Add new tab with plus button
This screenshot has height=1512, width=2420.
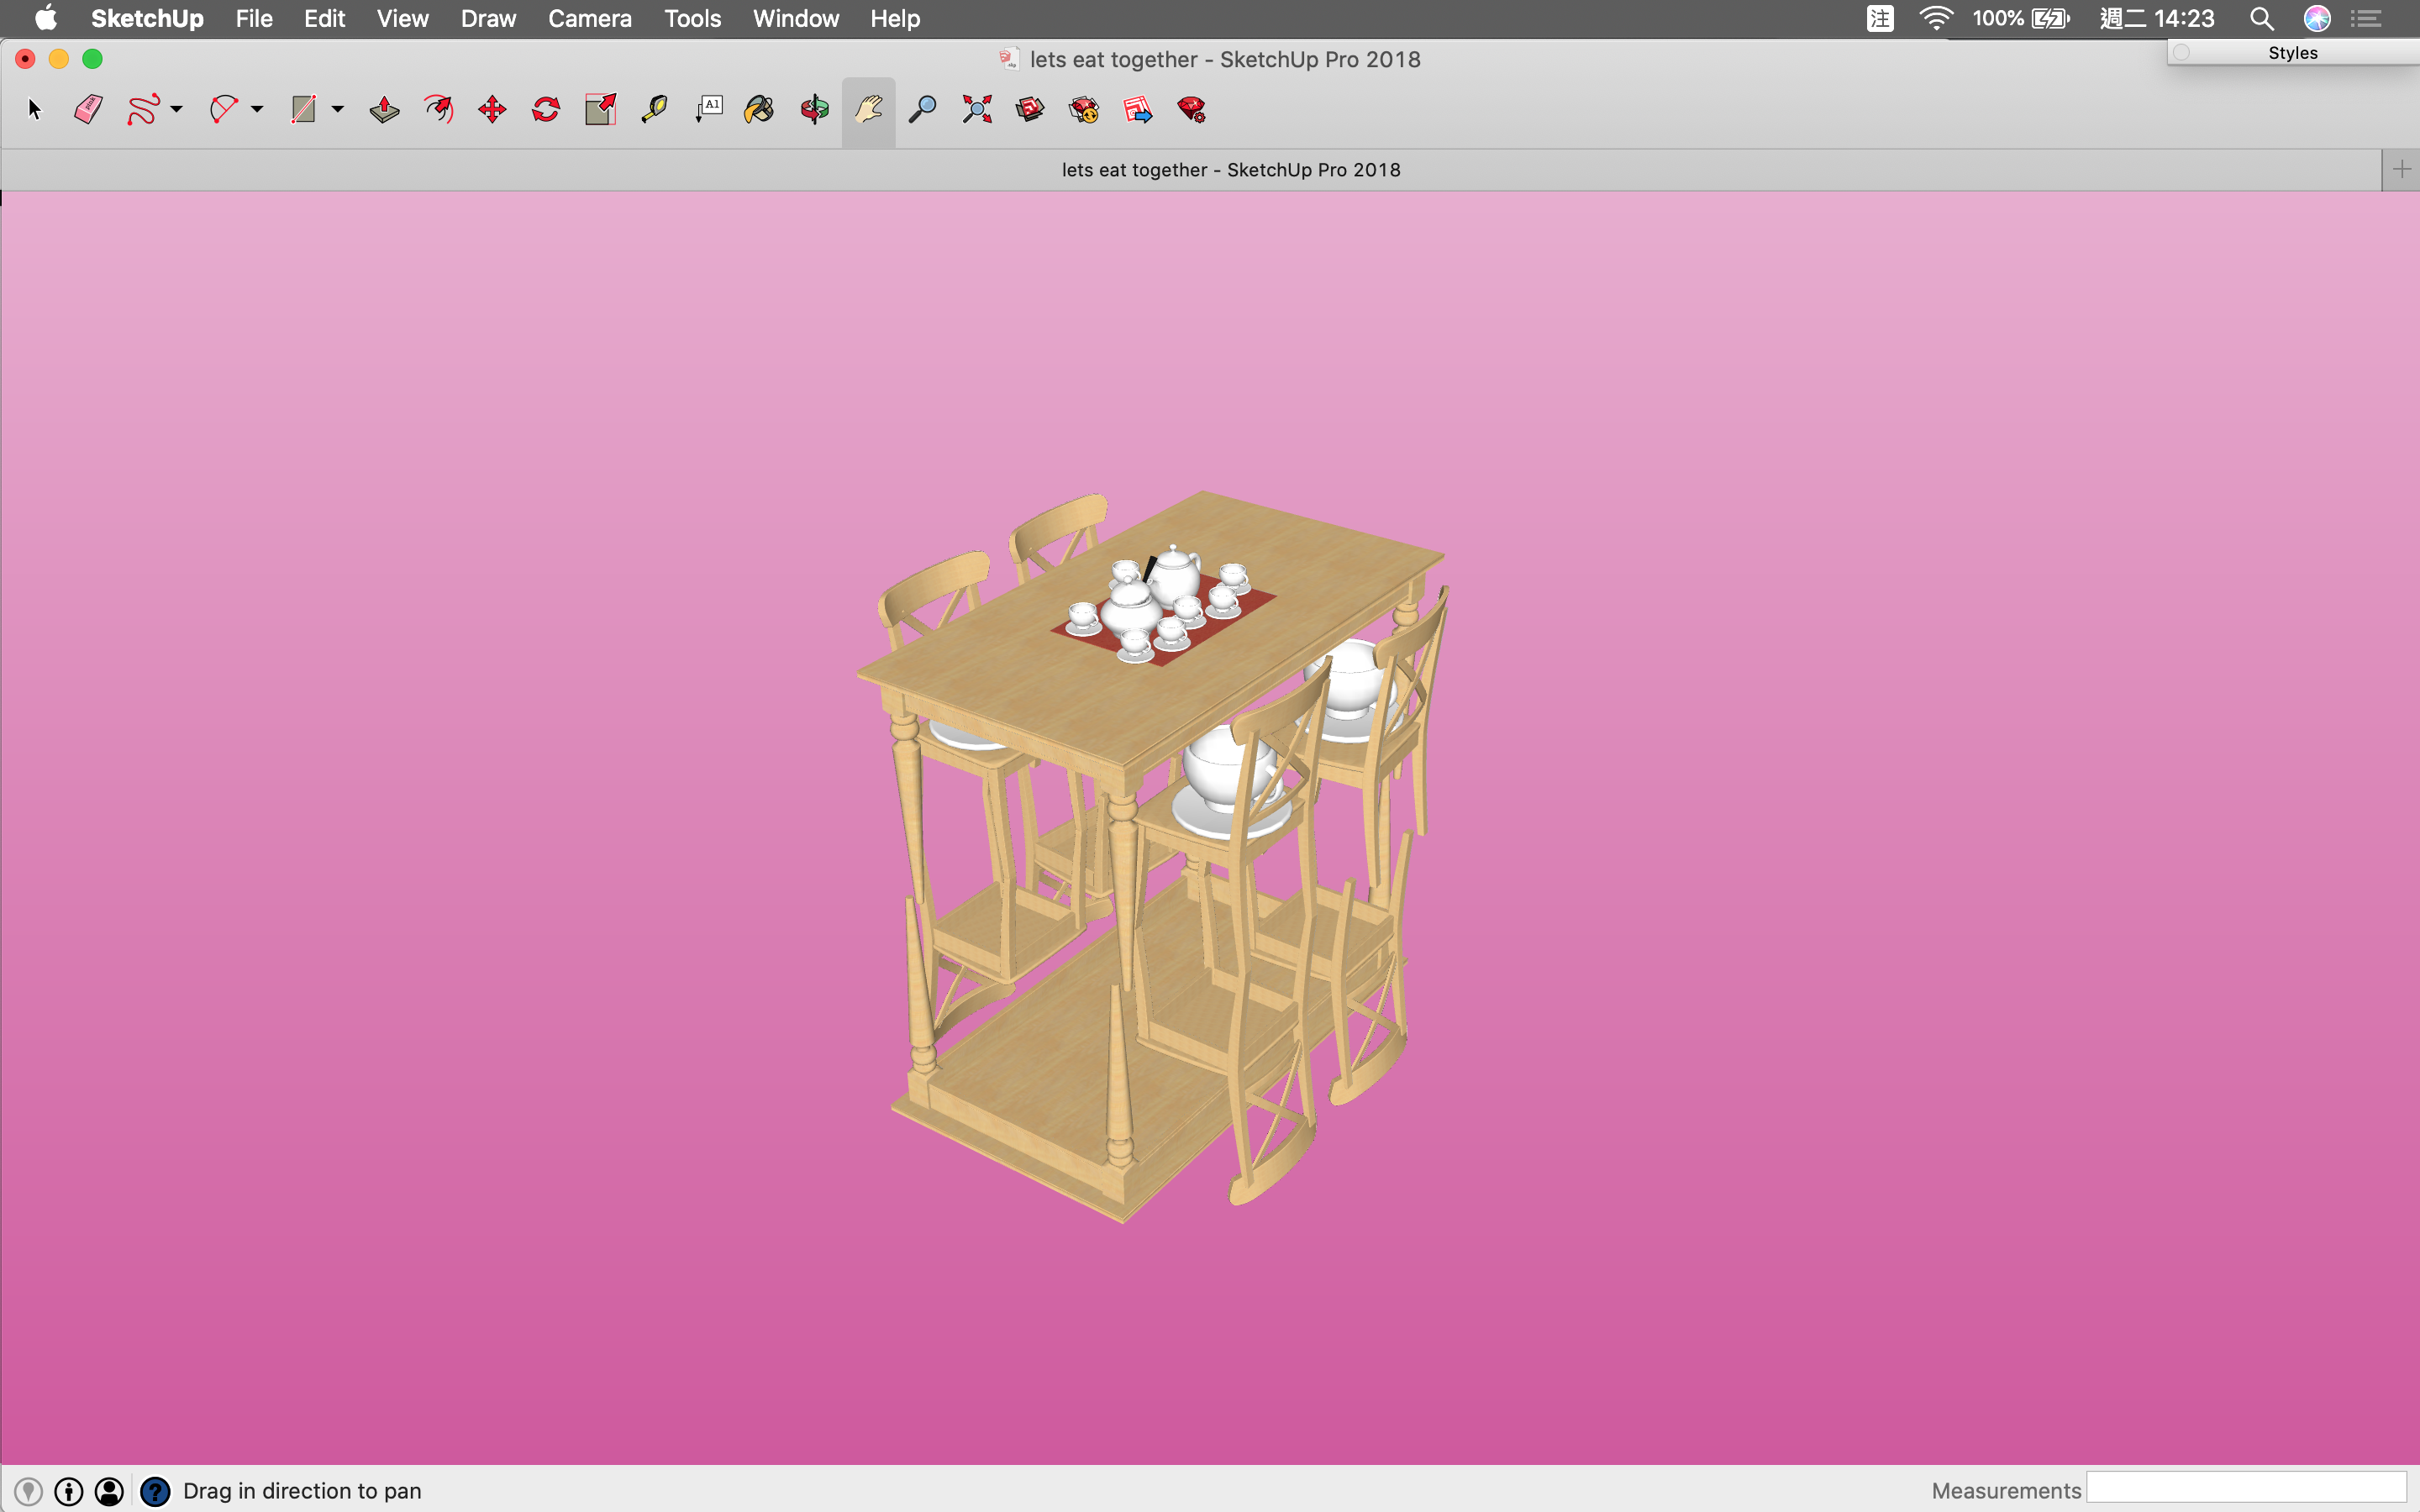[2401, 169]
